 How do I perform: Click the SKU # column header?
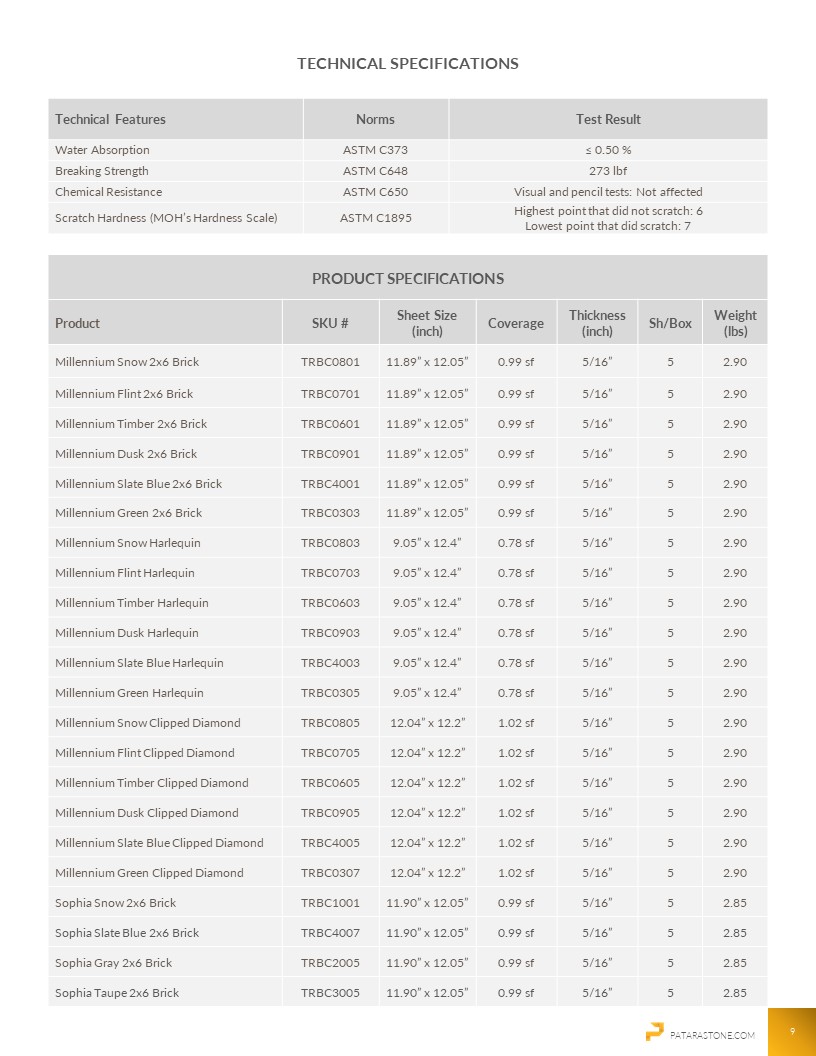tap(330, 323)
